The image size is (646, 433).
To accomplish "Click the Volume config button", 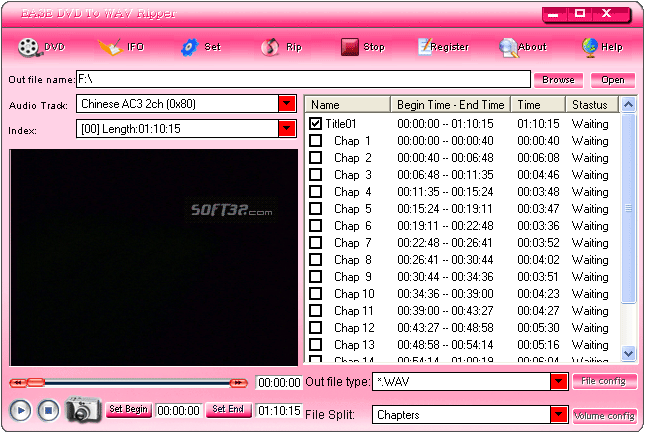I will (x=604, y=415).
